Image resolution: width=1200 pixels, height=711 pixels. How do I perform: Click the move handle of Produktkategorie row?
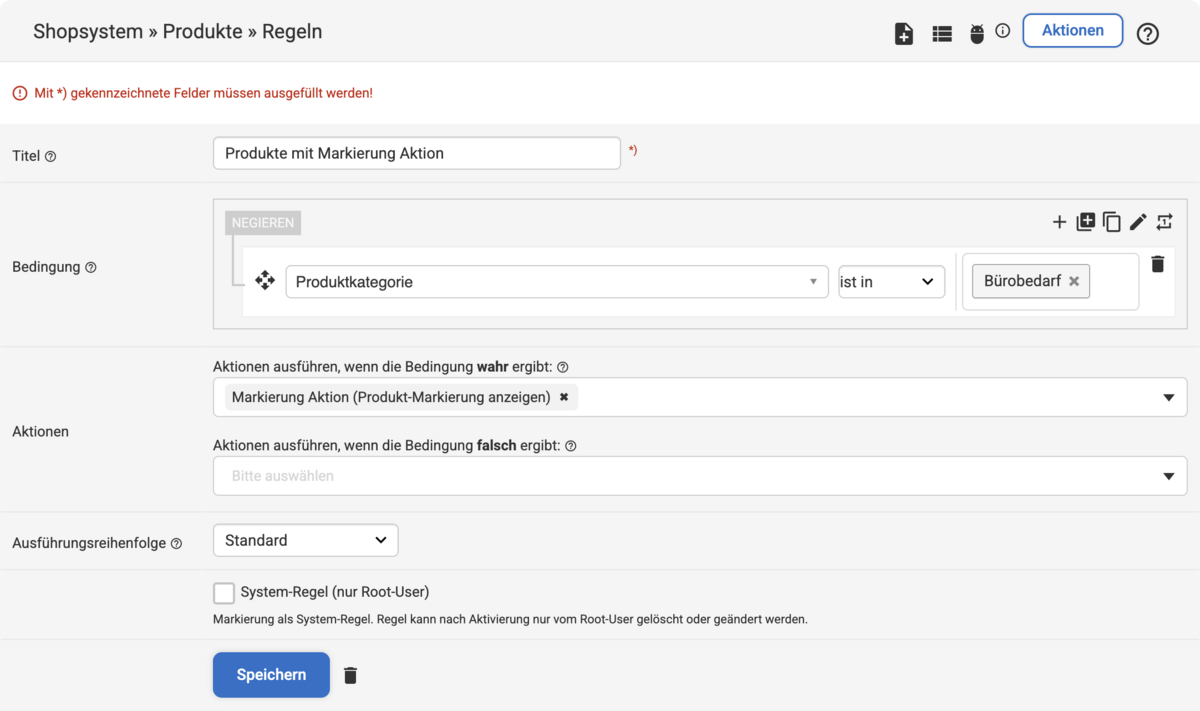265,281
